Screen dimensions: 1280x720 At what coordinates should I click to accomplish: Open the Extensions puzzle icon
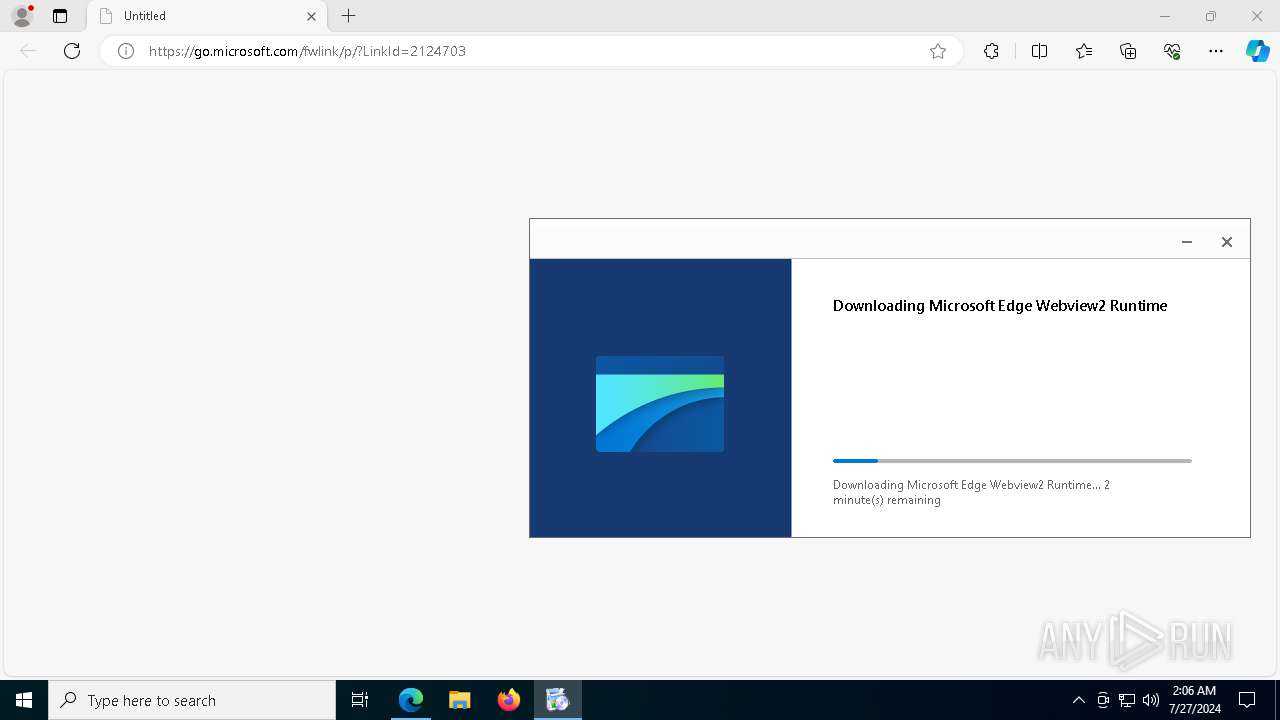point(991,51)
